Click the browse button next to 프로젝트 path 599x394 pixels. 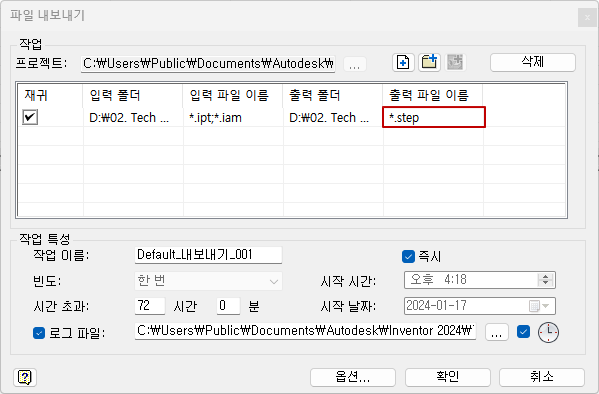point(355,64)
